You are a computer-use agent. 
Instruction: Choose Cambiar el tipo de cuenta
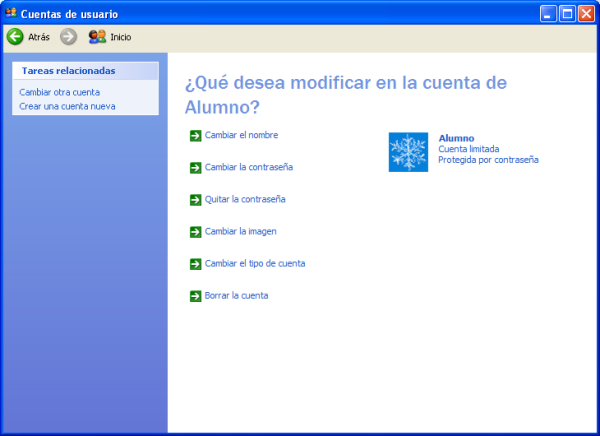(x=254, y=263)
